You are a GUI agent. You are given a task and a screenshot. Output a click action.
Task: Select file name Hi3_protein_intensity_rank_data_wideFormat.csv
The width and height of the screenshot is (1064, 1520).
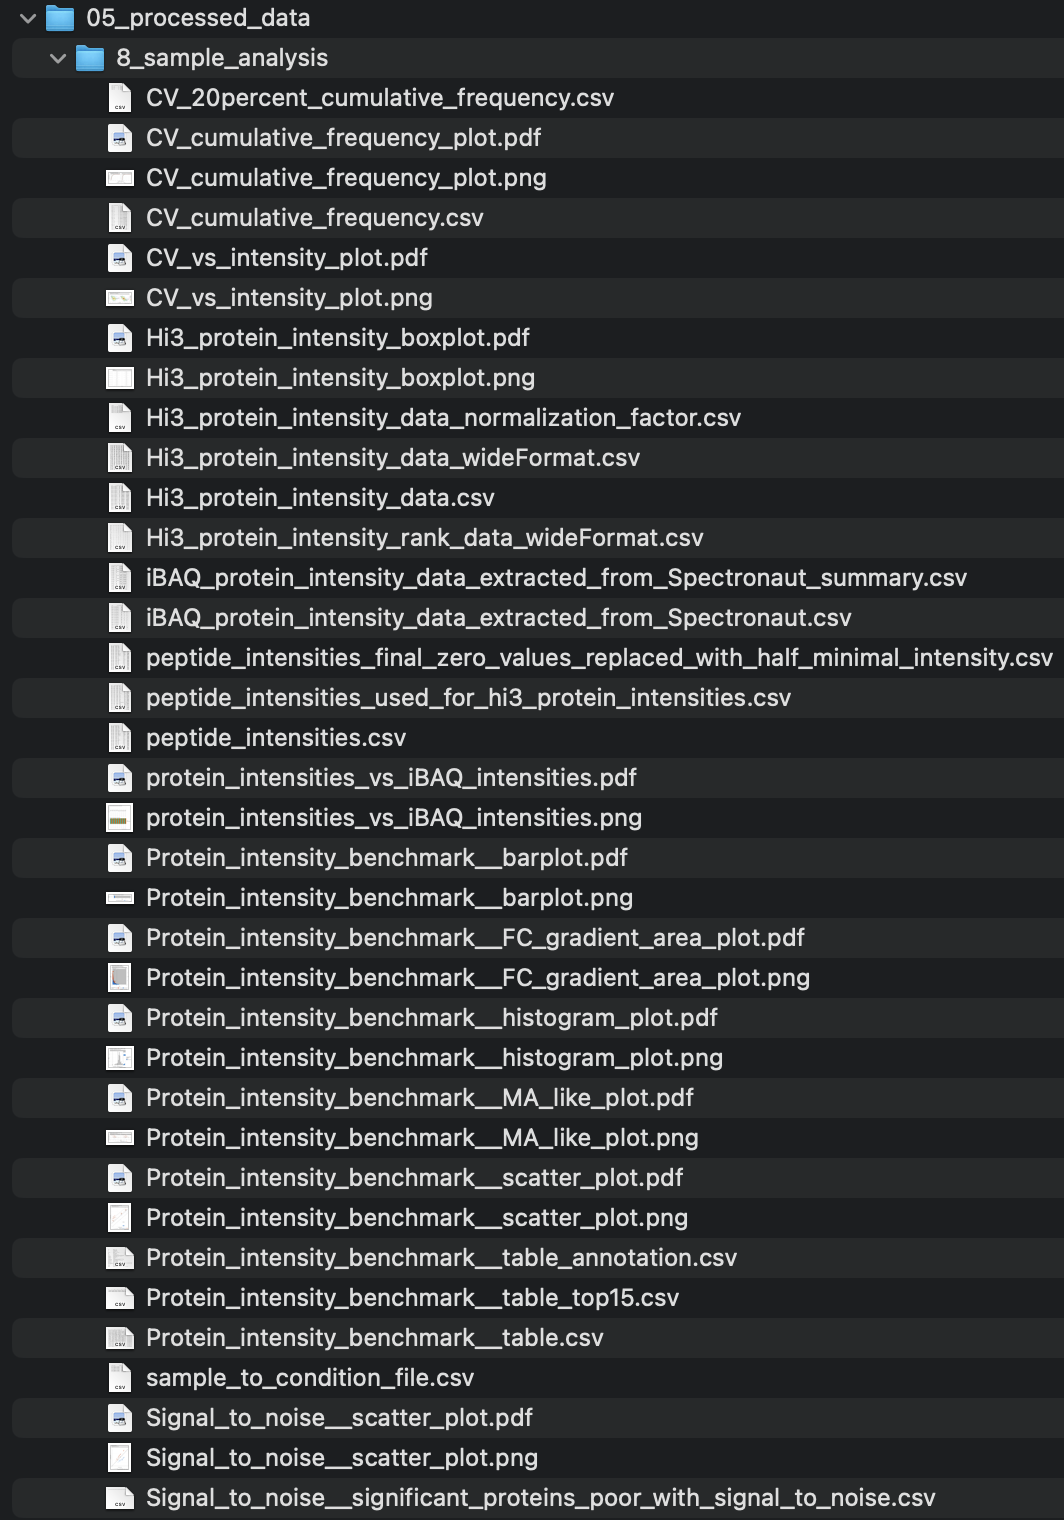(425, 538)
